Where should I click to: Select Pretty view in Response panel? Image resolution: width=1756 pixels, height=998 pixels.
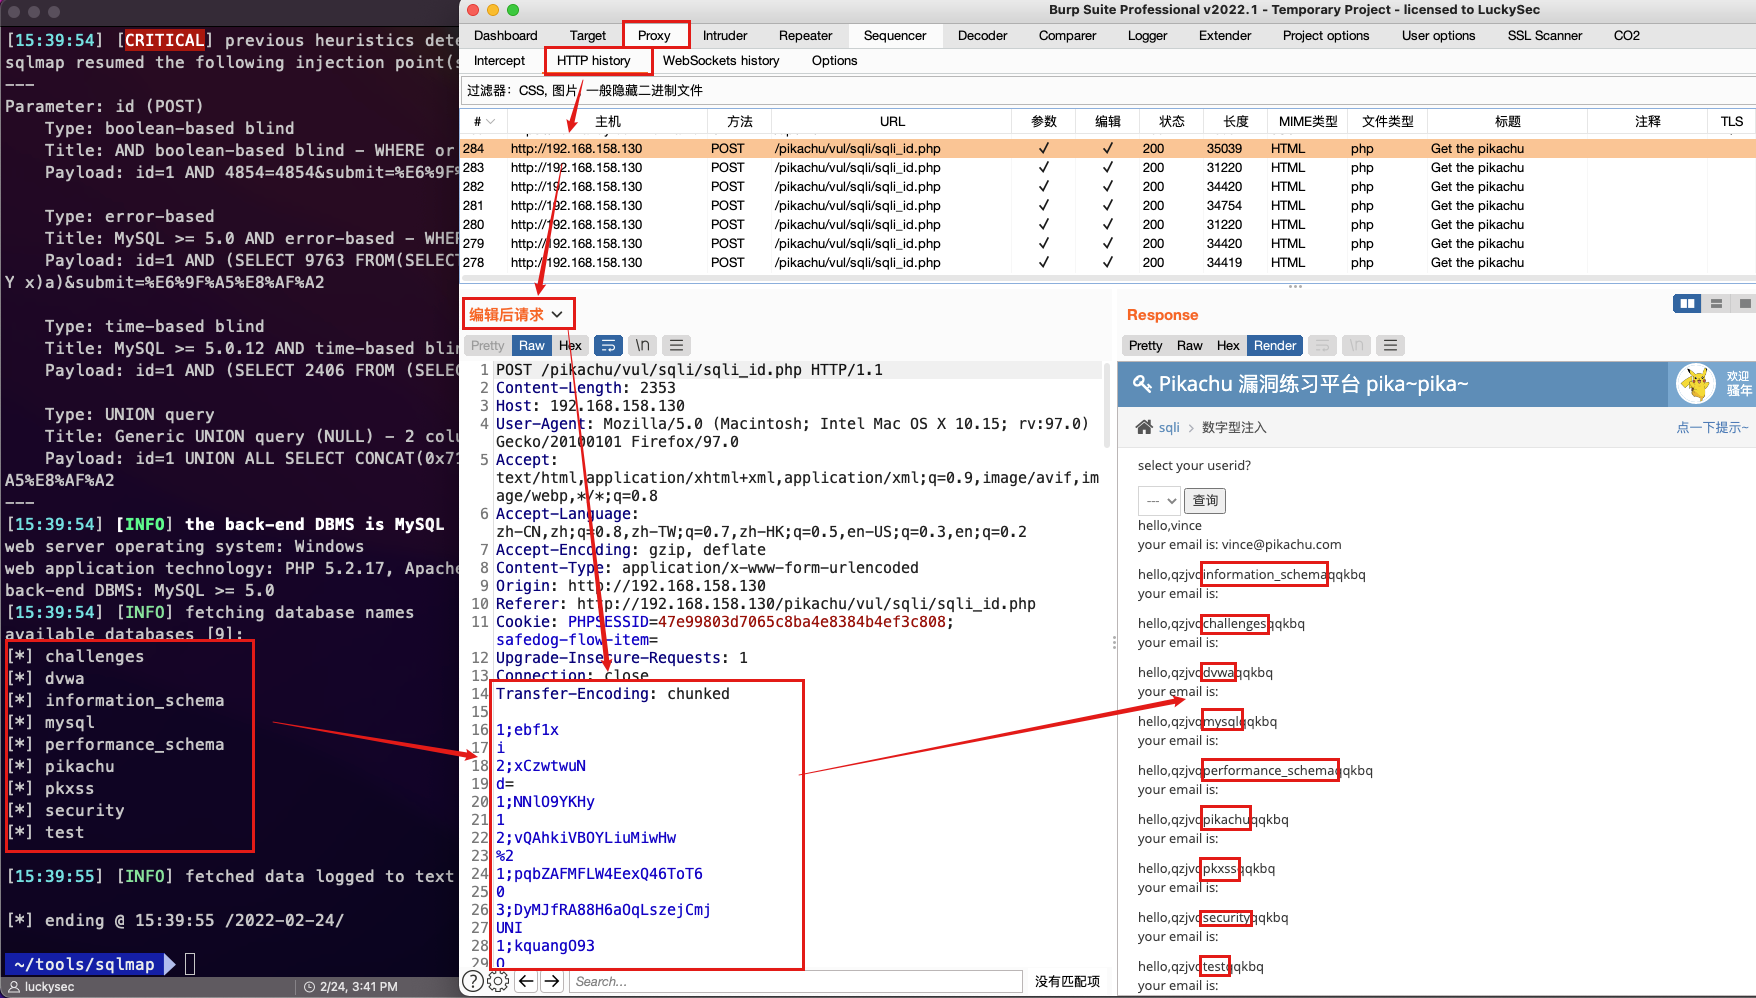coord(1145,345)
